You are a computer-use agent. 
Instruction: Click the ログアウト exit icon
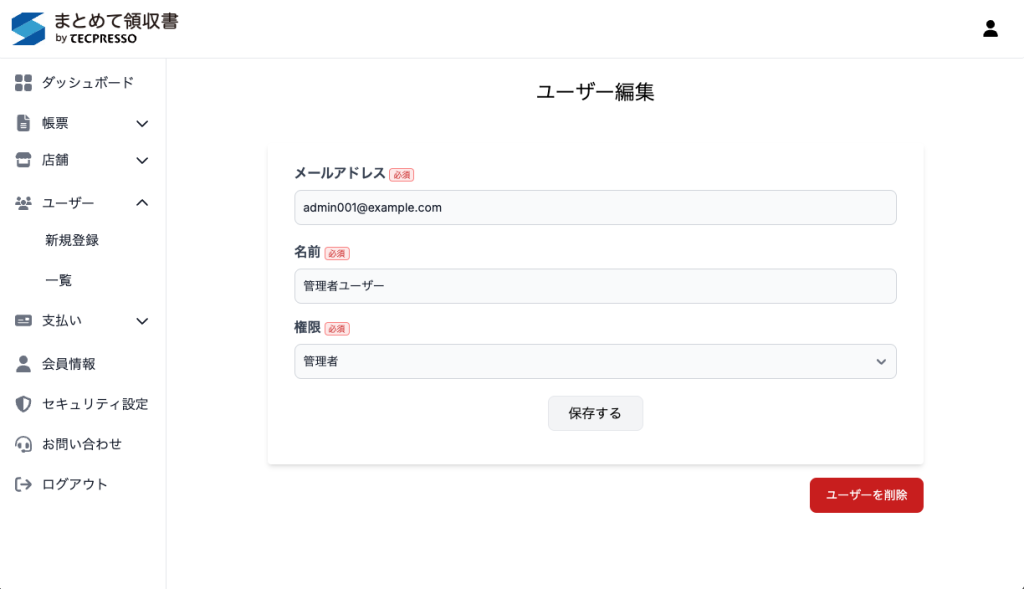click(x=24, y=484)
